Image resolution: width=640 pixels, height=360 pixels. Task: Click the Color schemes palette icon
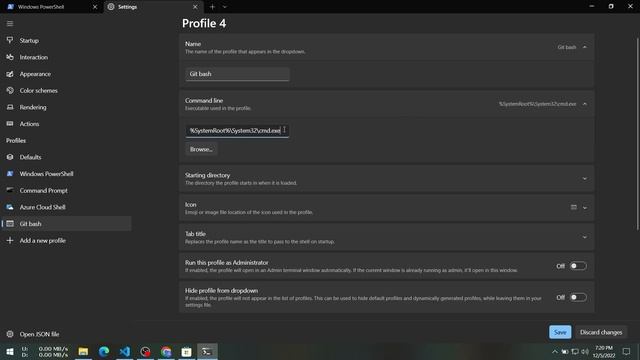10,91
